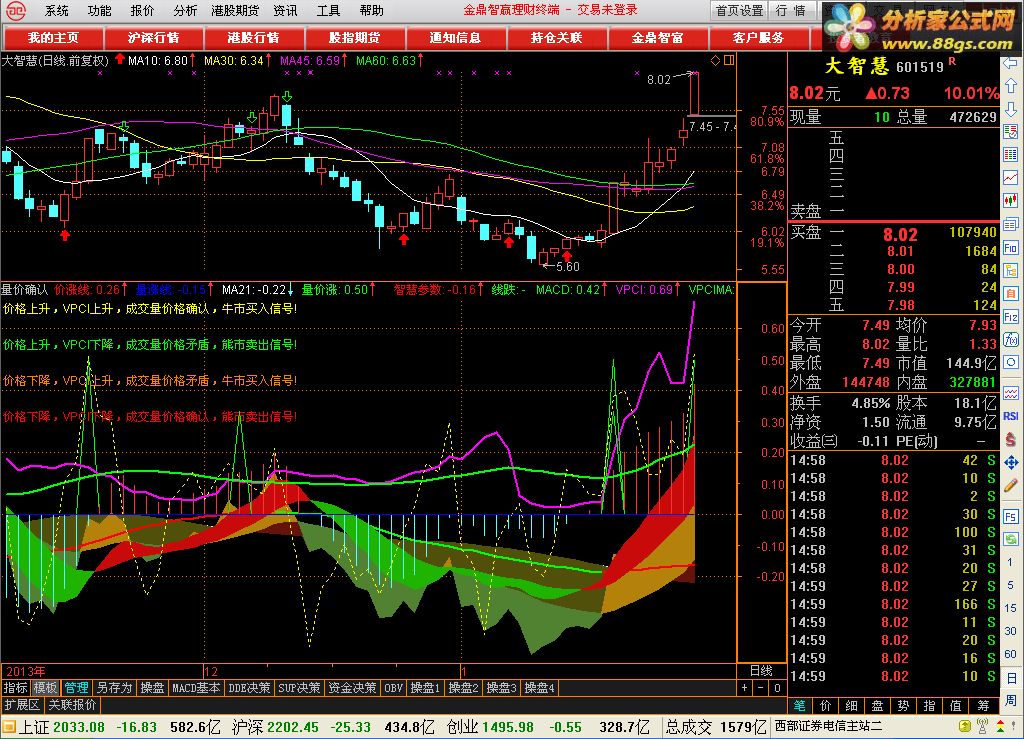Switch to daily 日 period in sidebar
The height and width of the screenshot is (739, 1024).
tap(1010, 678)
